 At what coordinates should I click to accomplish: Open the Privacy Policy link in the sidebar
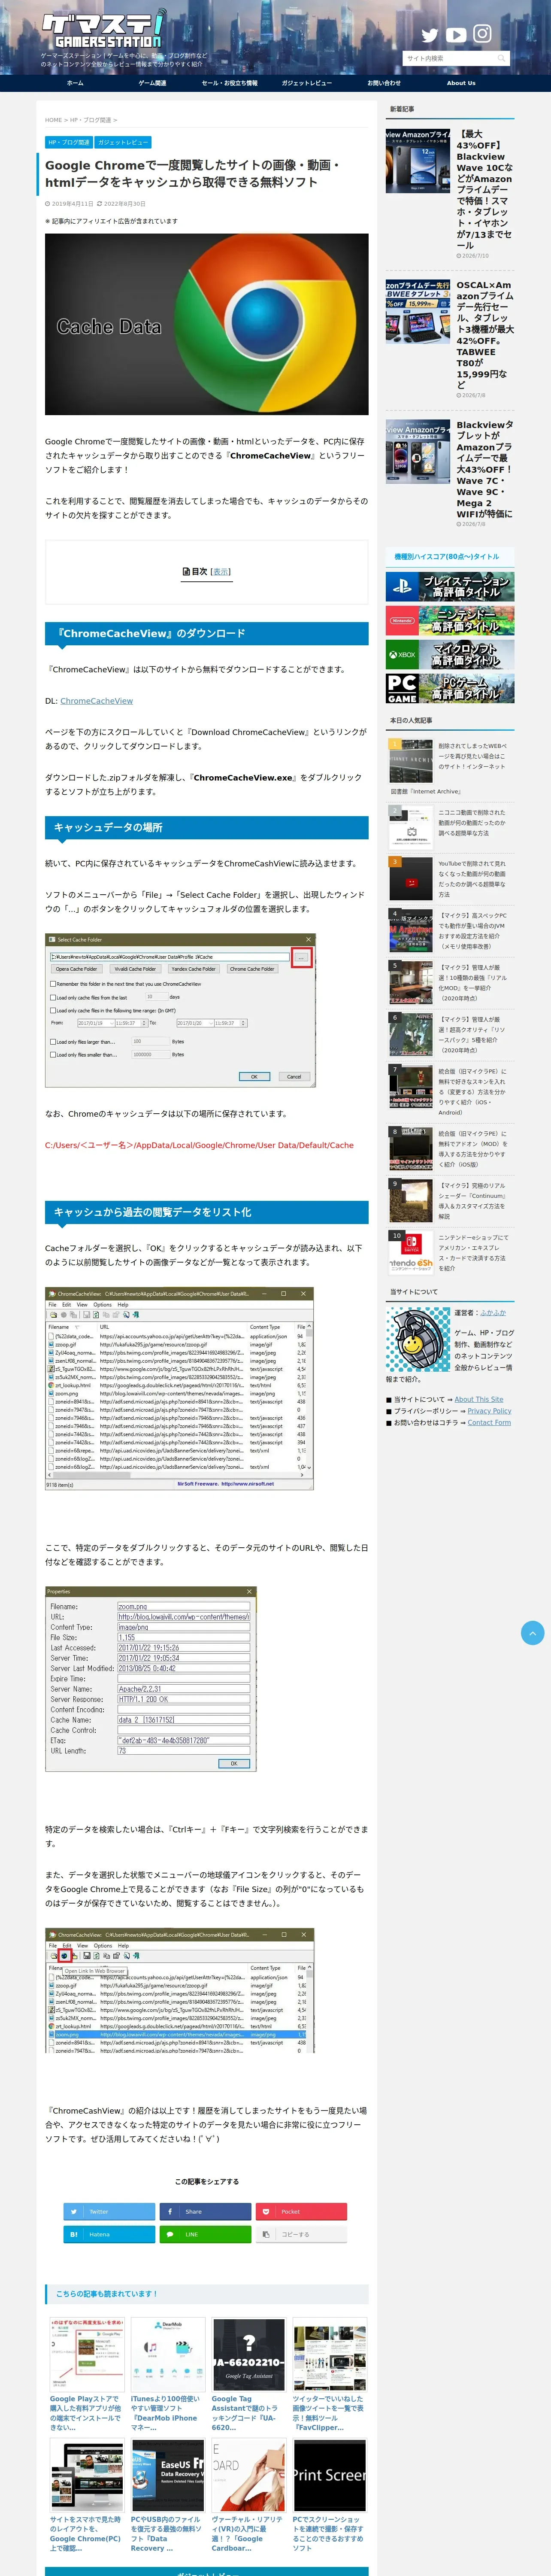click(489, 1411)
